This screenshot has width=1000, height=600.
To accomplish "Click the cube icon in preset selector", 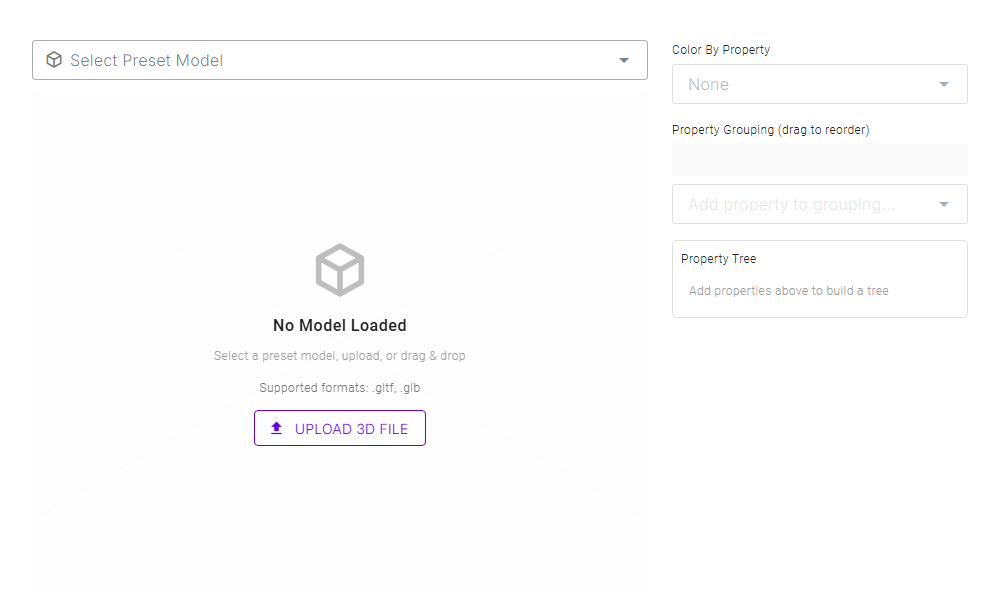I will [x=54, y=60].
